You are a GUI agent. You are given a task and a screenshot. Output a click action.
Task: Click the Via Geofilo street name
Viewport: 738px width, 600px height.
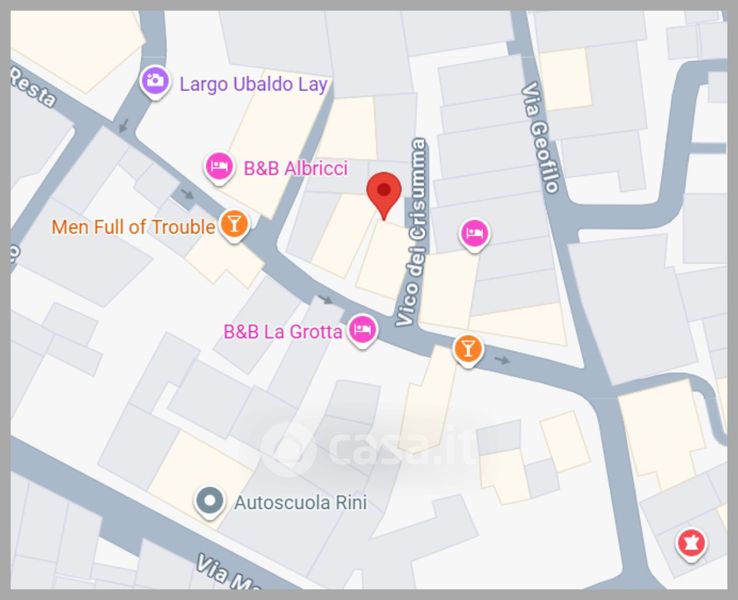point(540,137)
